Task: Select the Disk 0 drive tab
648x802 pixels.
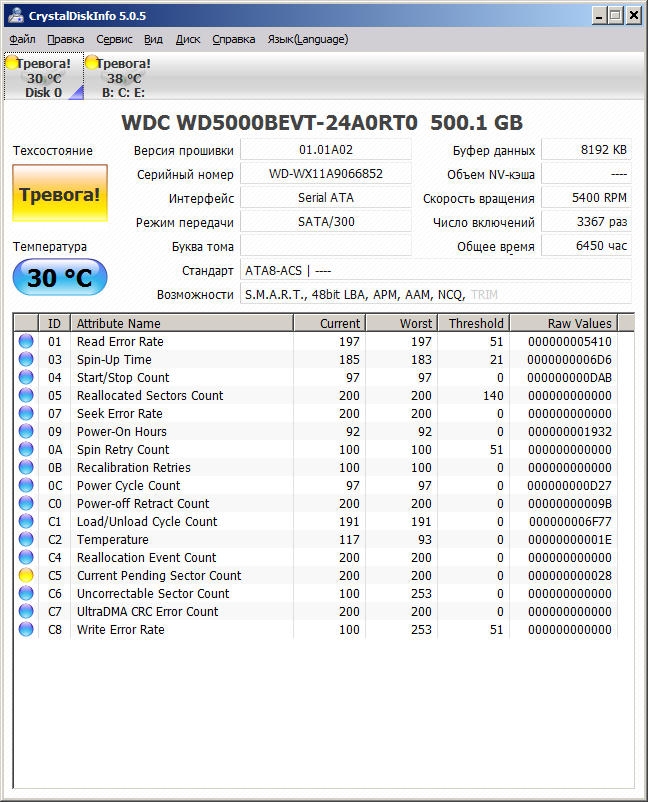Action: [43, 77]
